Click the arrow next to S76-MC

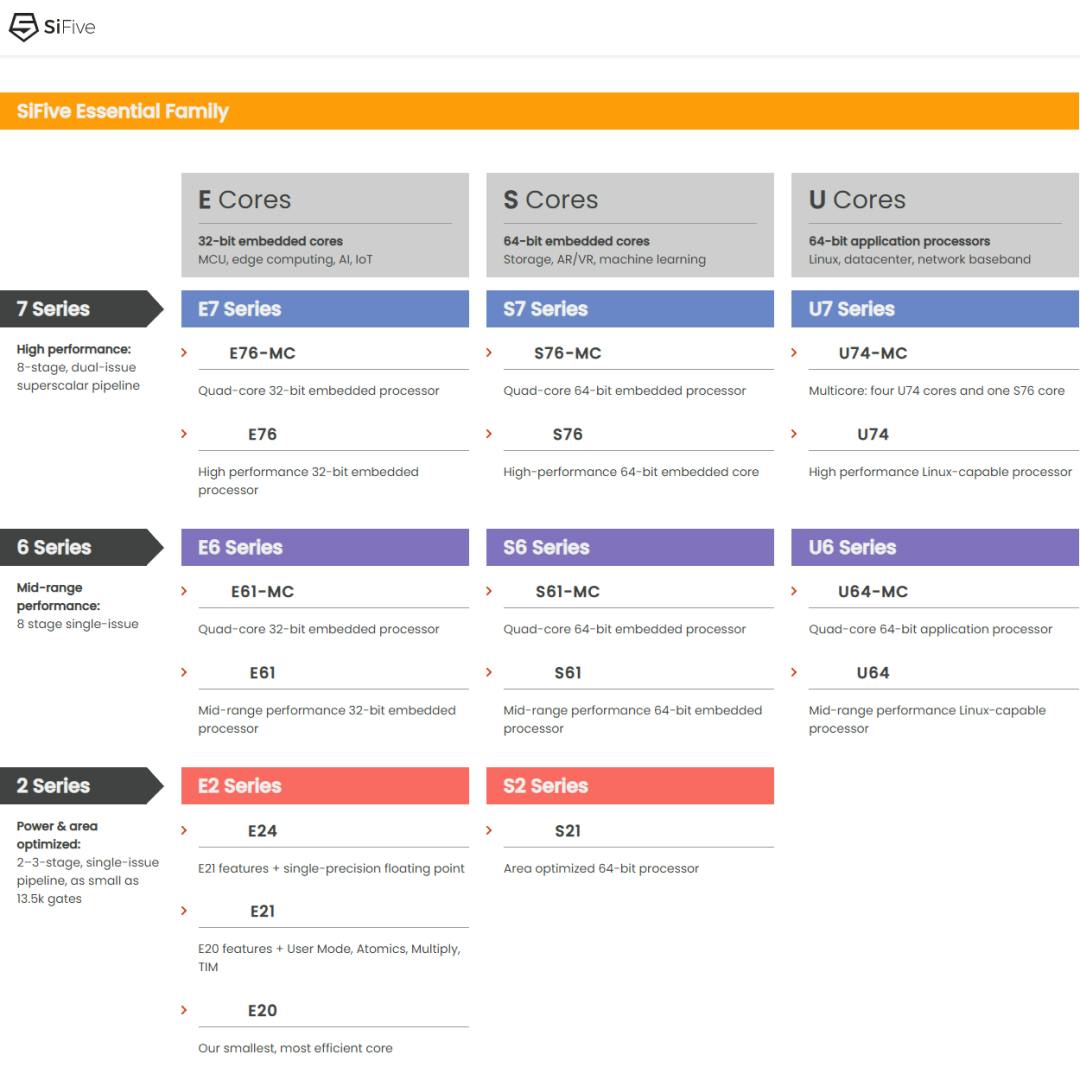coord(489,352)
